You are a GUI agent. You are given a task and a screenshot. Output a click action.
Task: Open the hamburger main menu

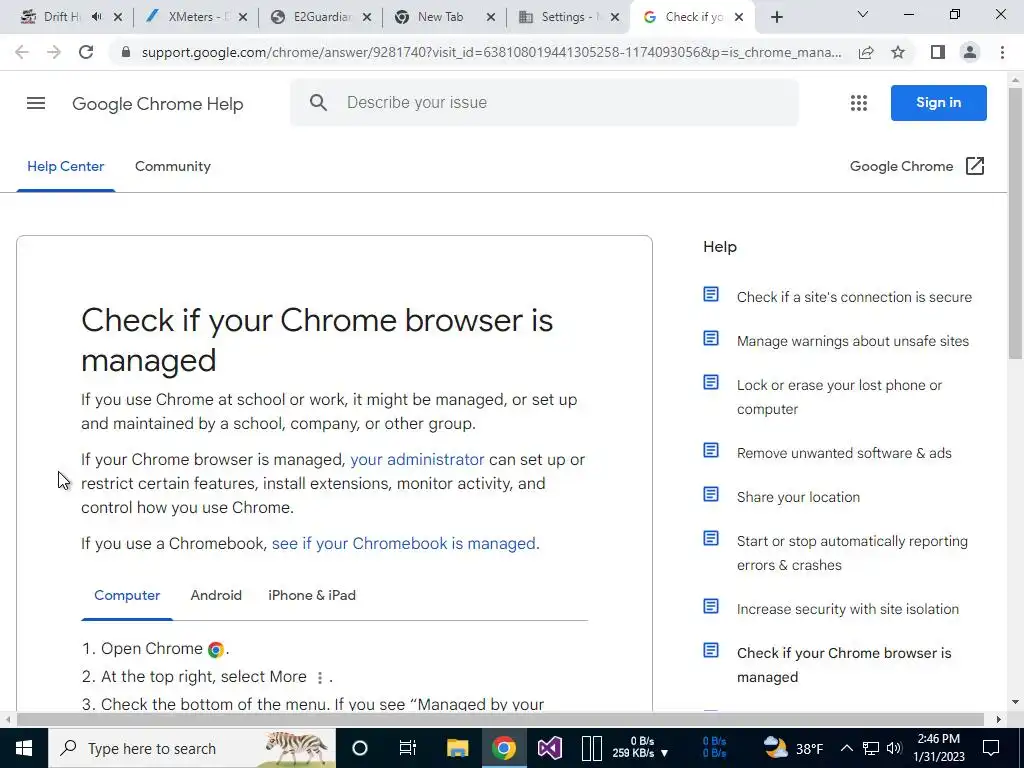[36, 103]
